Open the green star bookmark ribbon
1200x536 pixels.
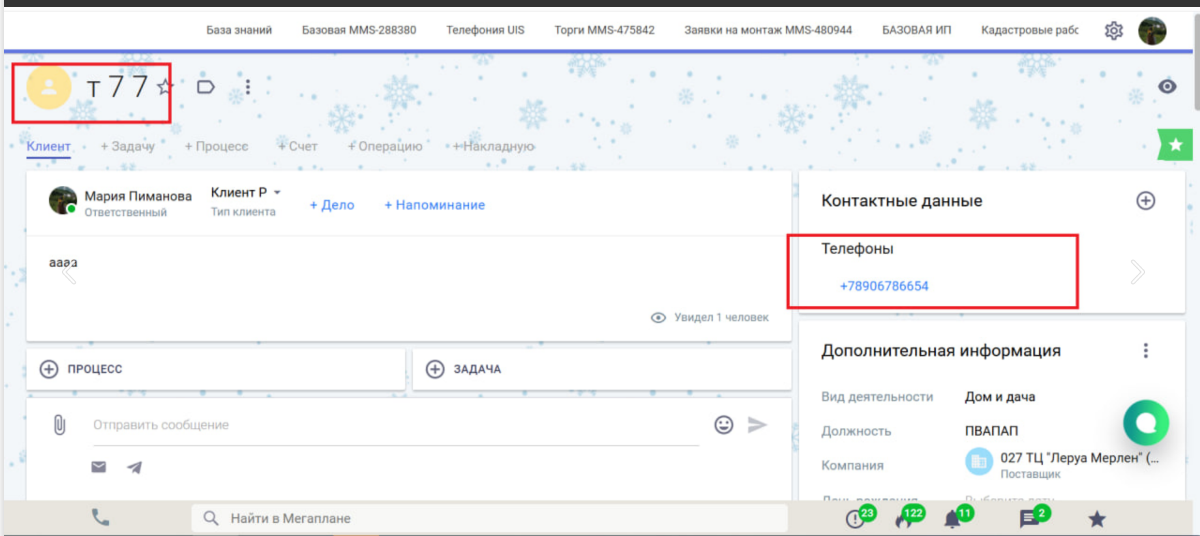click(x=1176, y=145)
